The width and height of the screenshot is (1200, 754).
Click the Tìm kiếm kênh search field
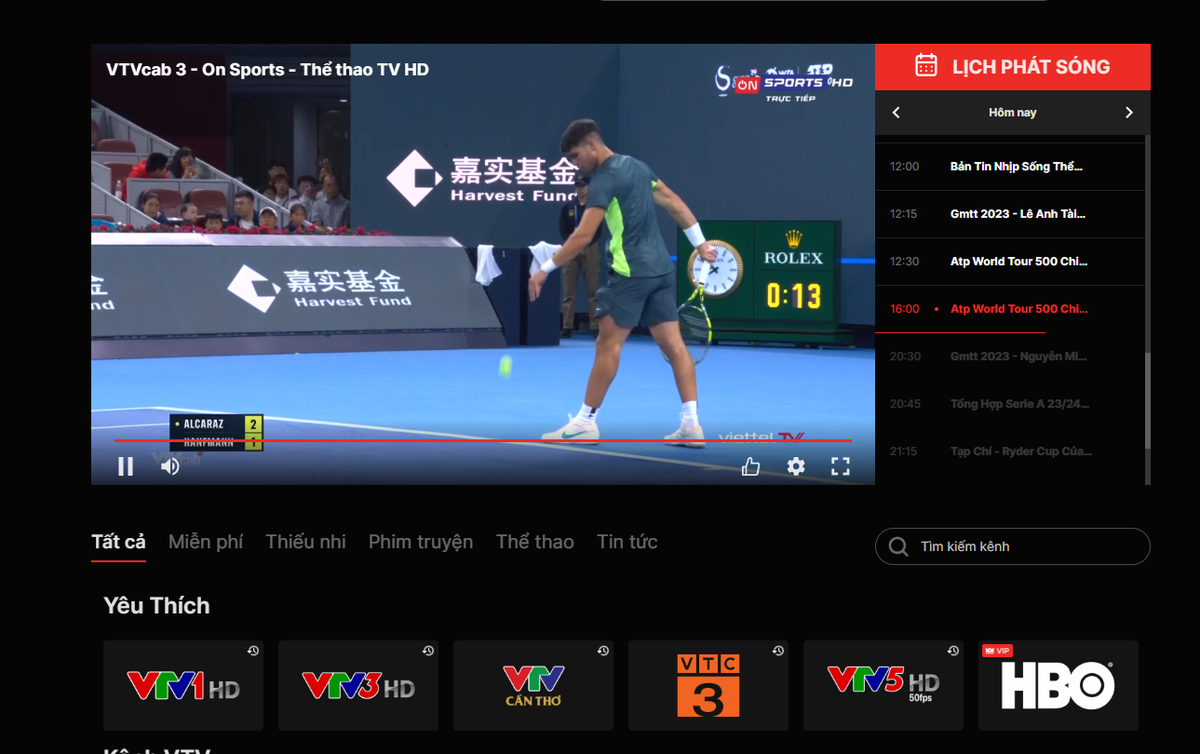click(x=1013, y=547)
